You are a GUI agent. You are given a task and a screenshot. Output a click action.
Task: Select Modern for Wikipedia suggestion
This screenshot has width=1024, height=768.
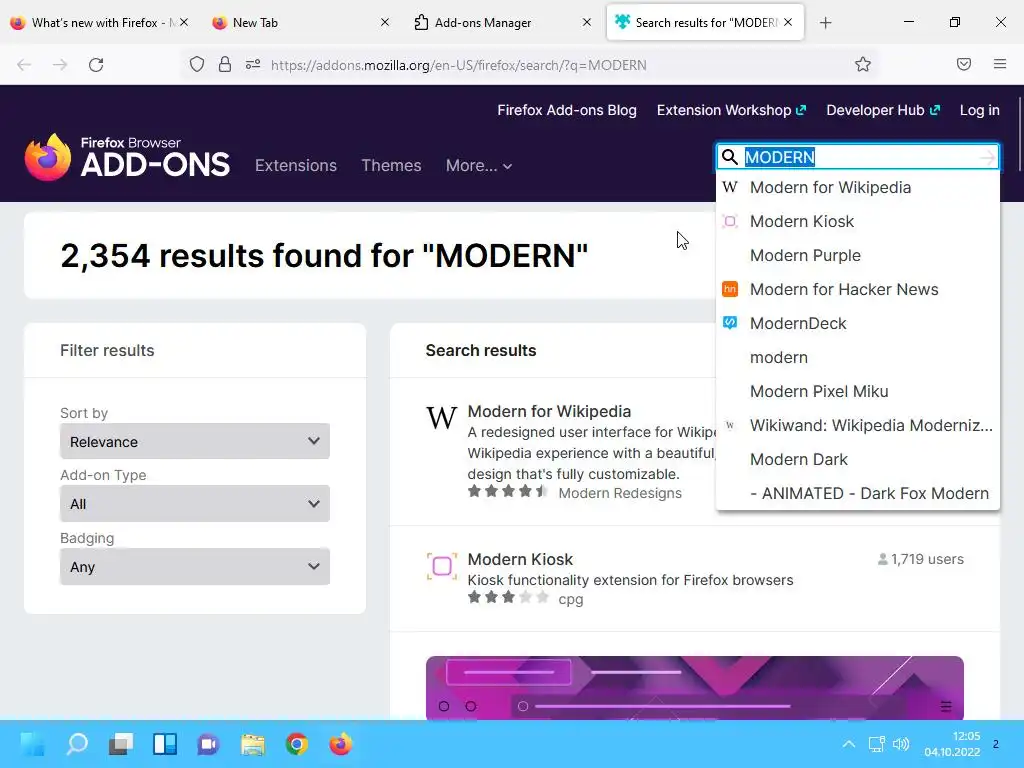[857, 187]
